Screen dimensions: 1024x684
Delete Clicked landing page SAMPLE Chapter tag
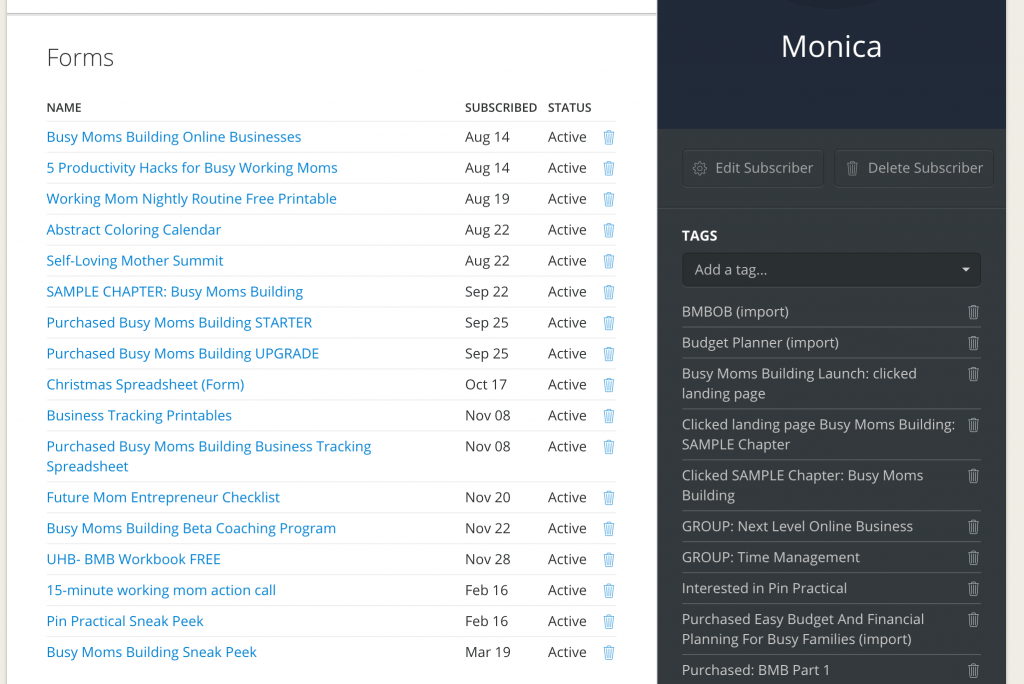pyautogui.click(x=973, y=425)
